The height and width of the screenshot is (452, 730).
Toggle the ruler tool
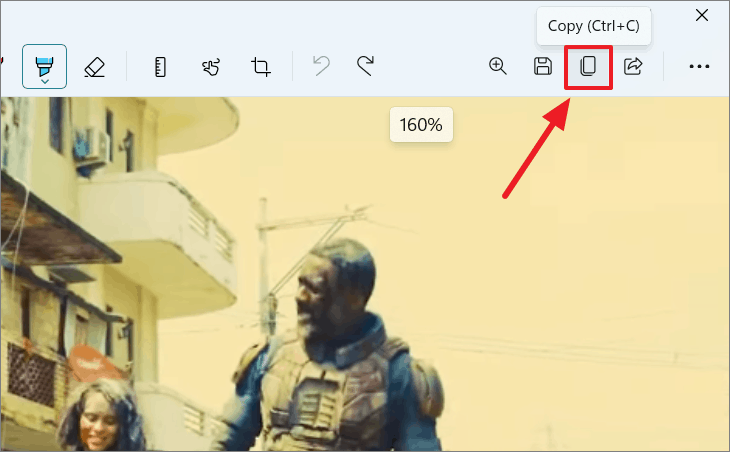click(x=160, y=67)
